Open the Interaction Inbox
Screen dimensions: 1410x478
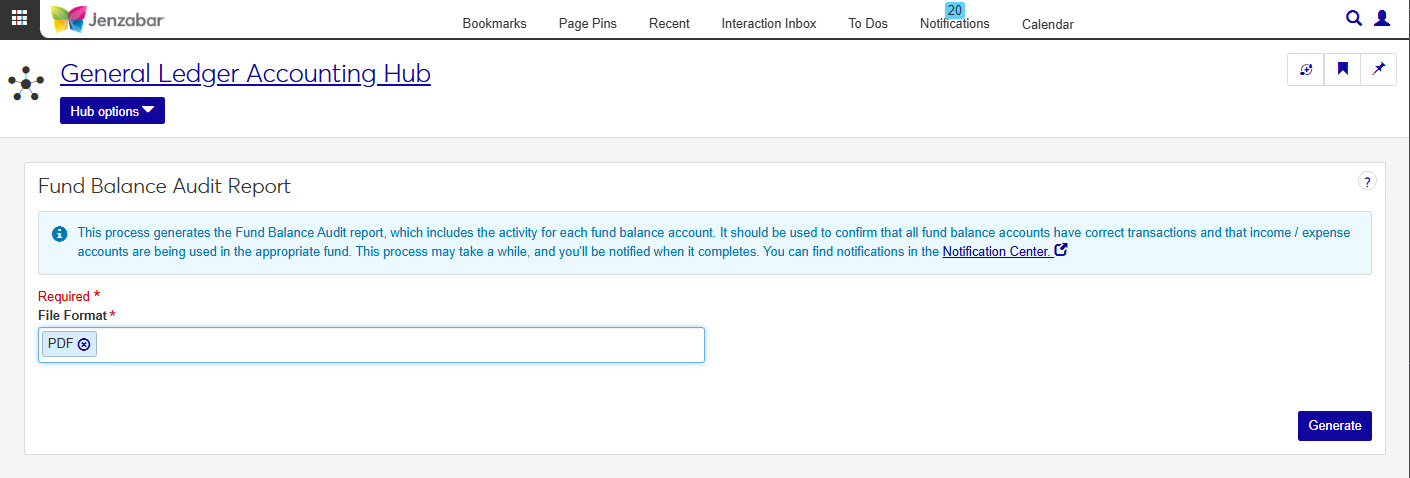point(769,24)
